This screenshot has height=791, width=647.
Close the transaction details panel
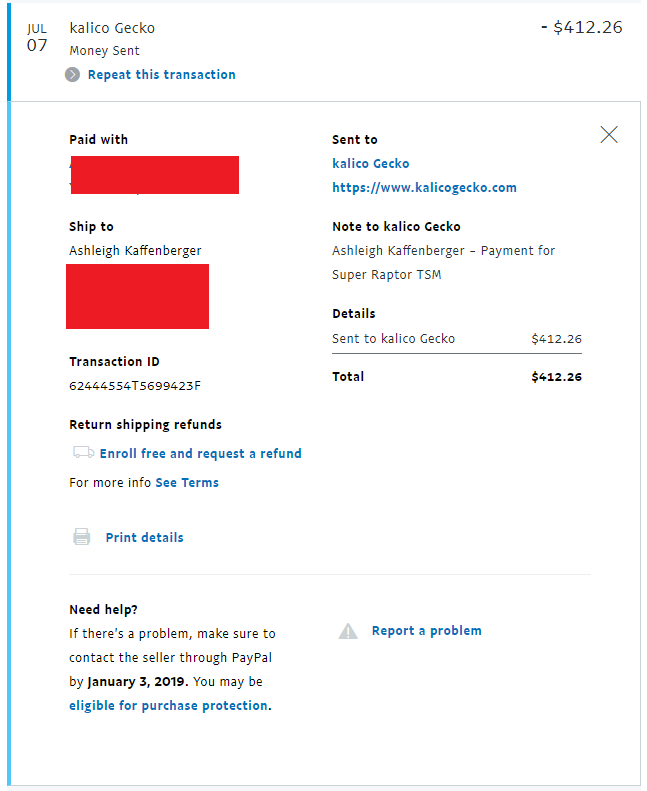pyautogui.click(x=609, y=135)
